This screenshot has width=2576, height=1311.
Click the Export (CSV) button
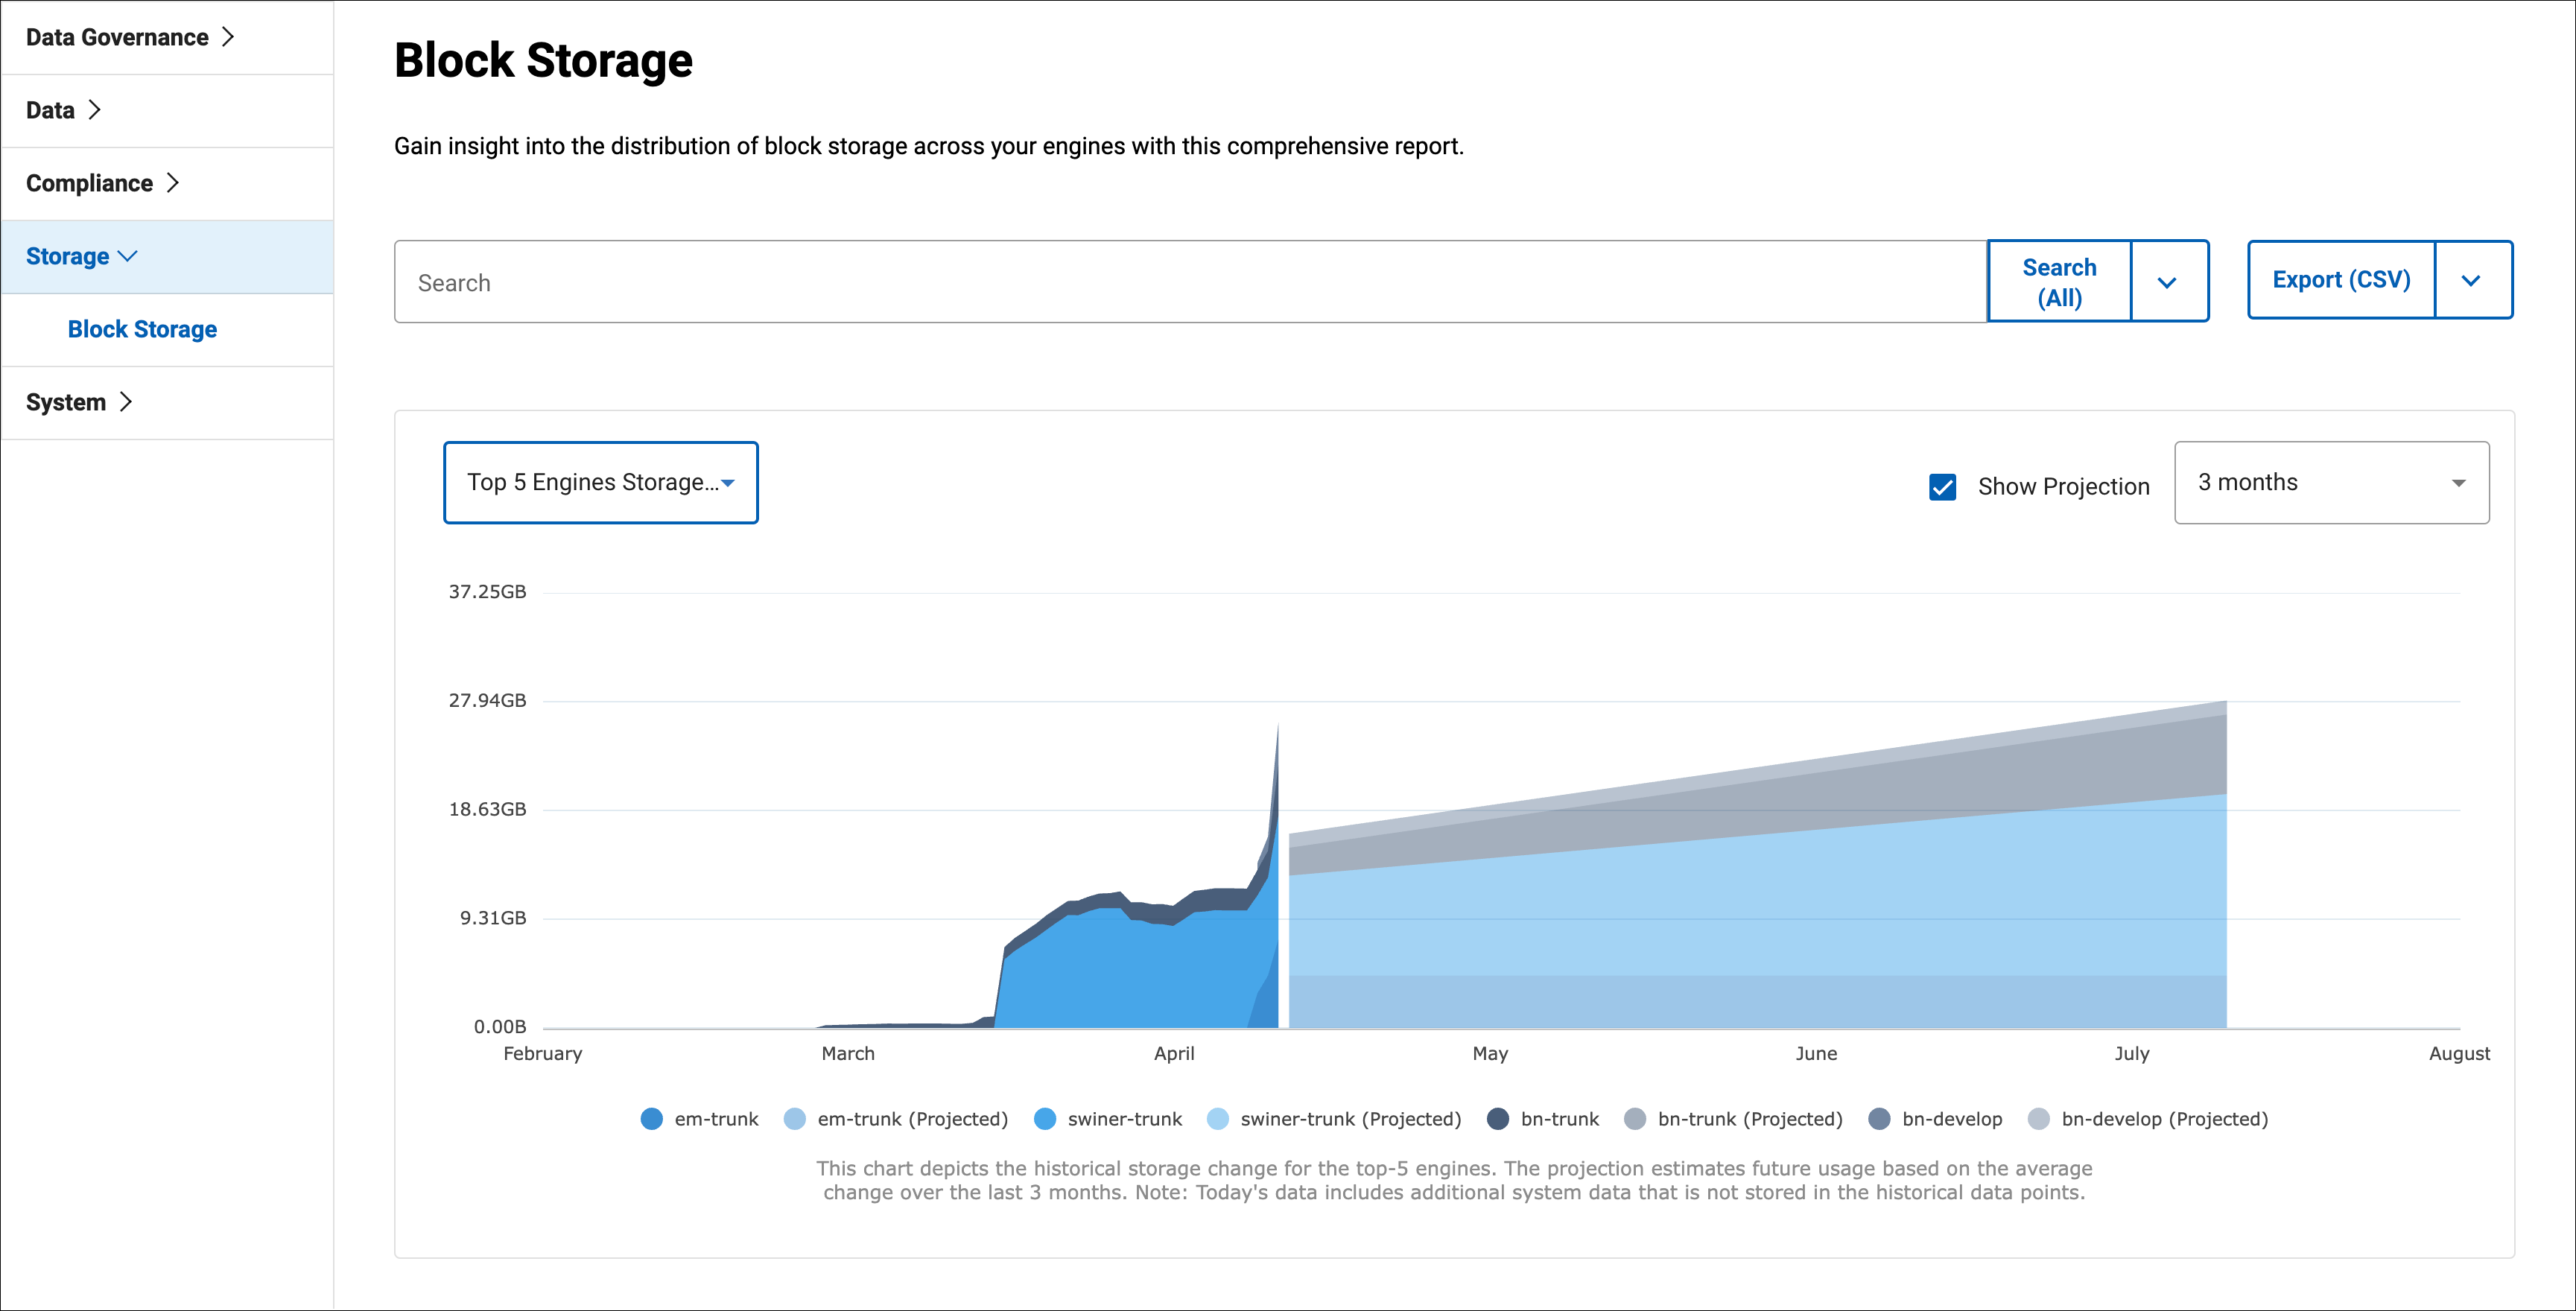click(x=2340, y=280)
